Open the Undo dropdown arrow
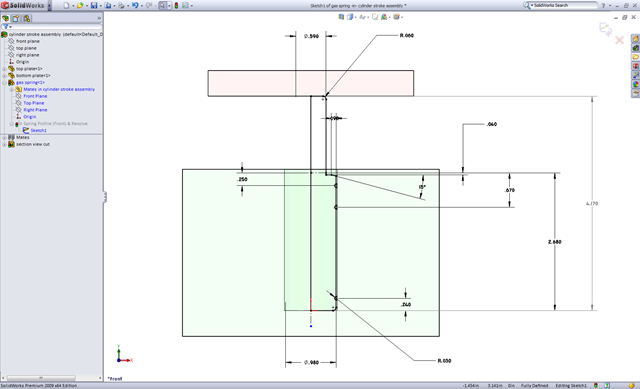Viewport: 640px width, 389px height. click(x=141, y=6)
